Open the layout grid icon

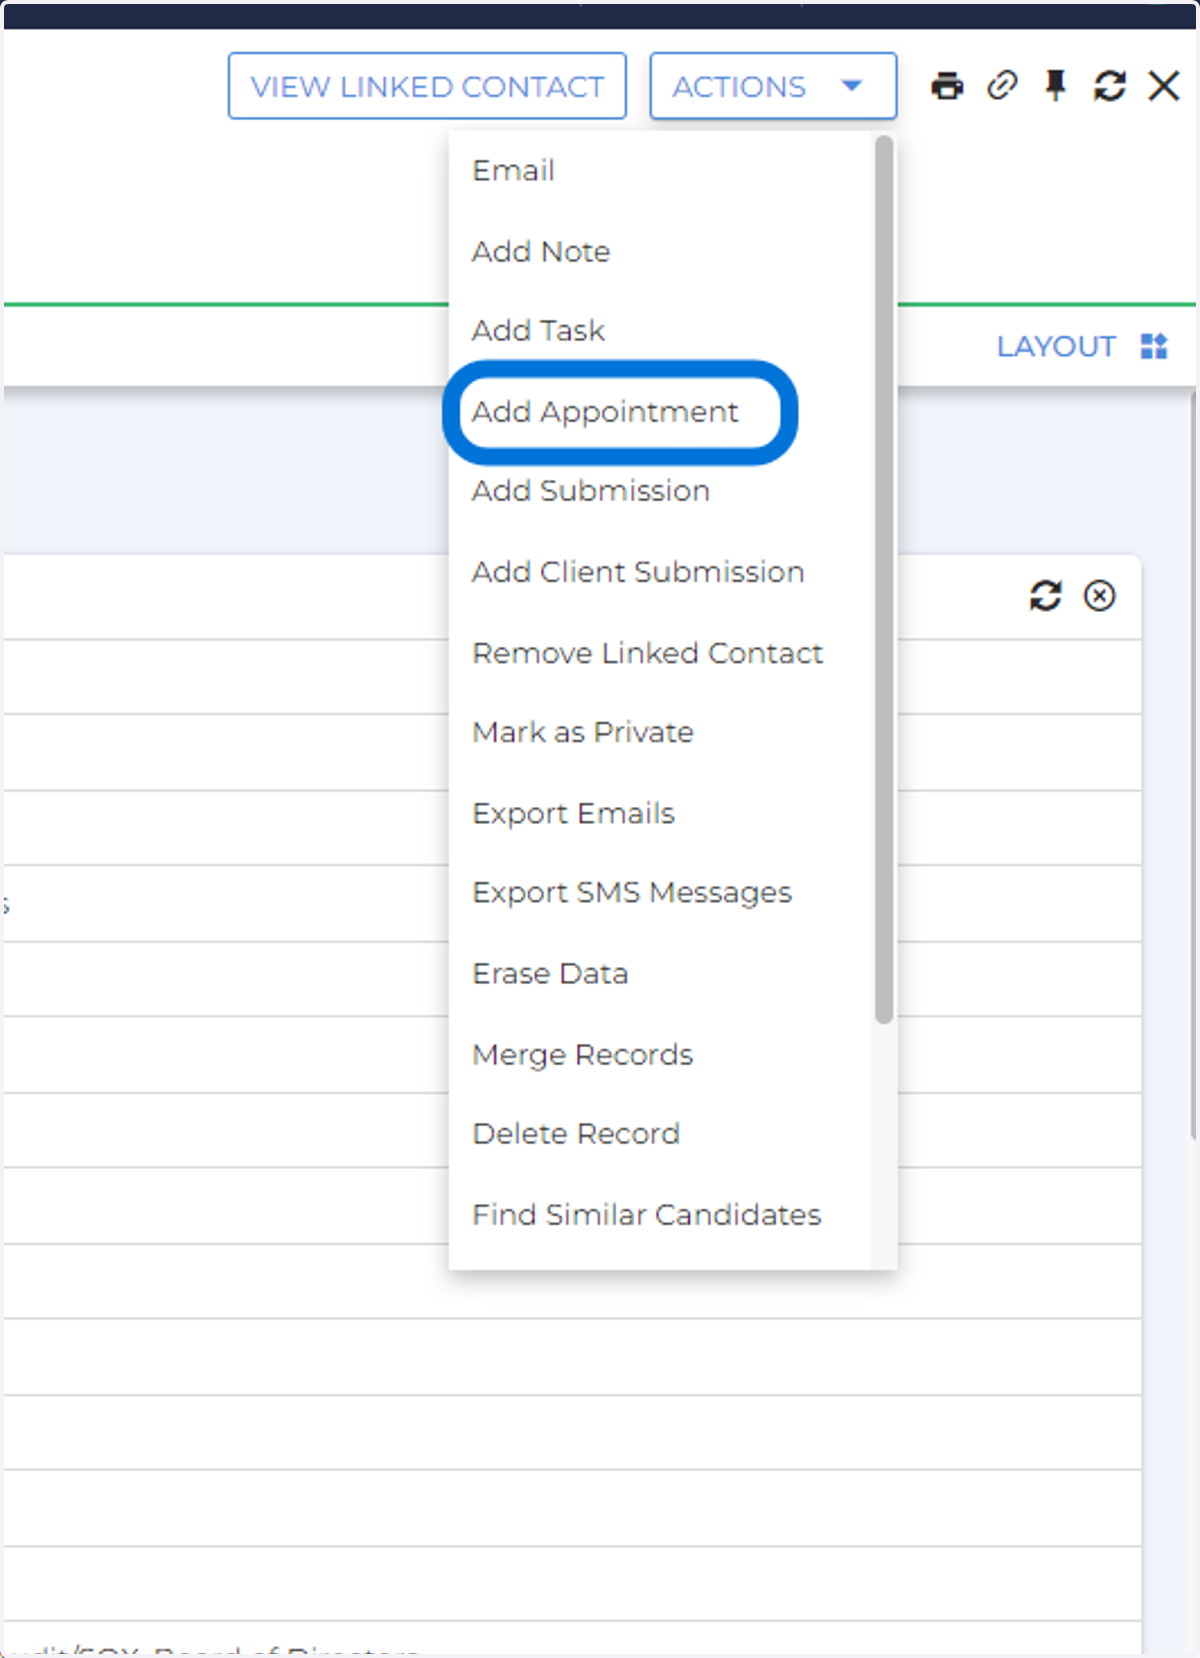[x=1154, y=346]
